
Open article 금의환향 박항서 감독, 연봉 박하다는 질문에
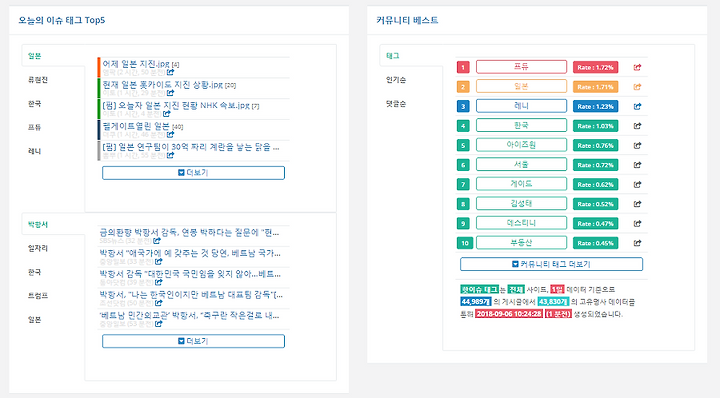pos(189,233)
